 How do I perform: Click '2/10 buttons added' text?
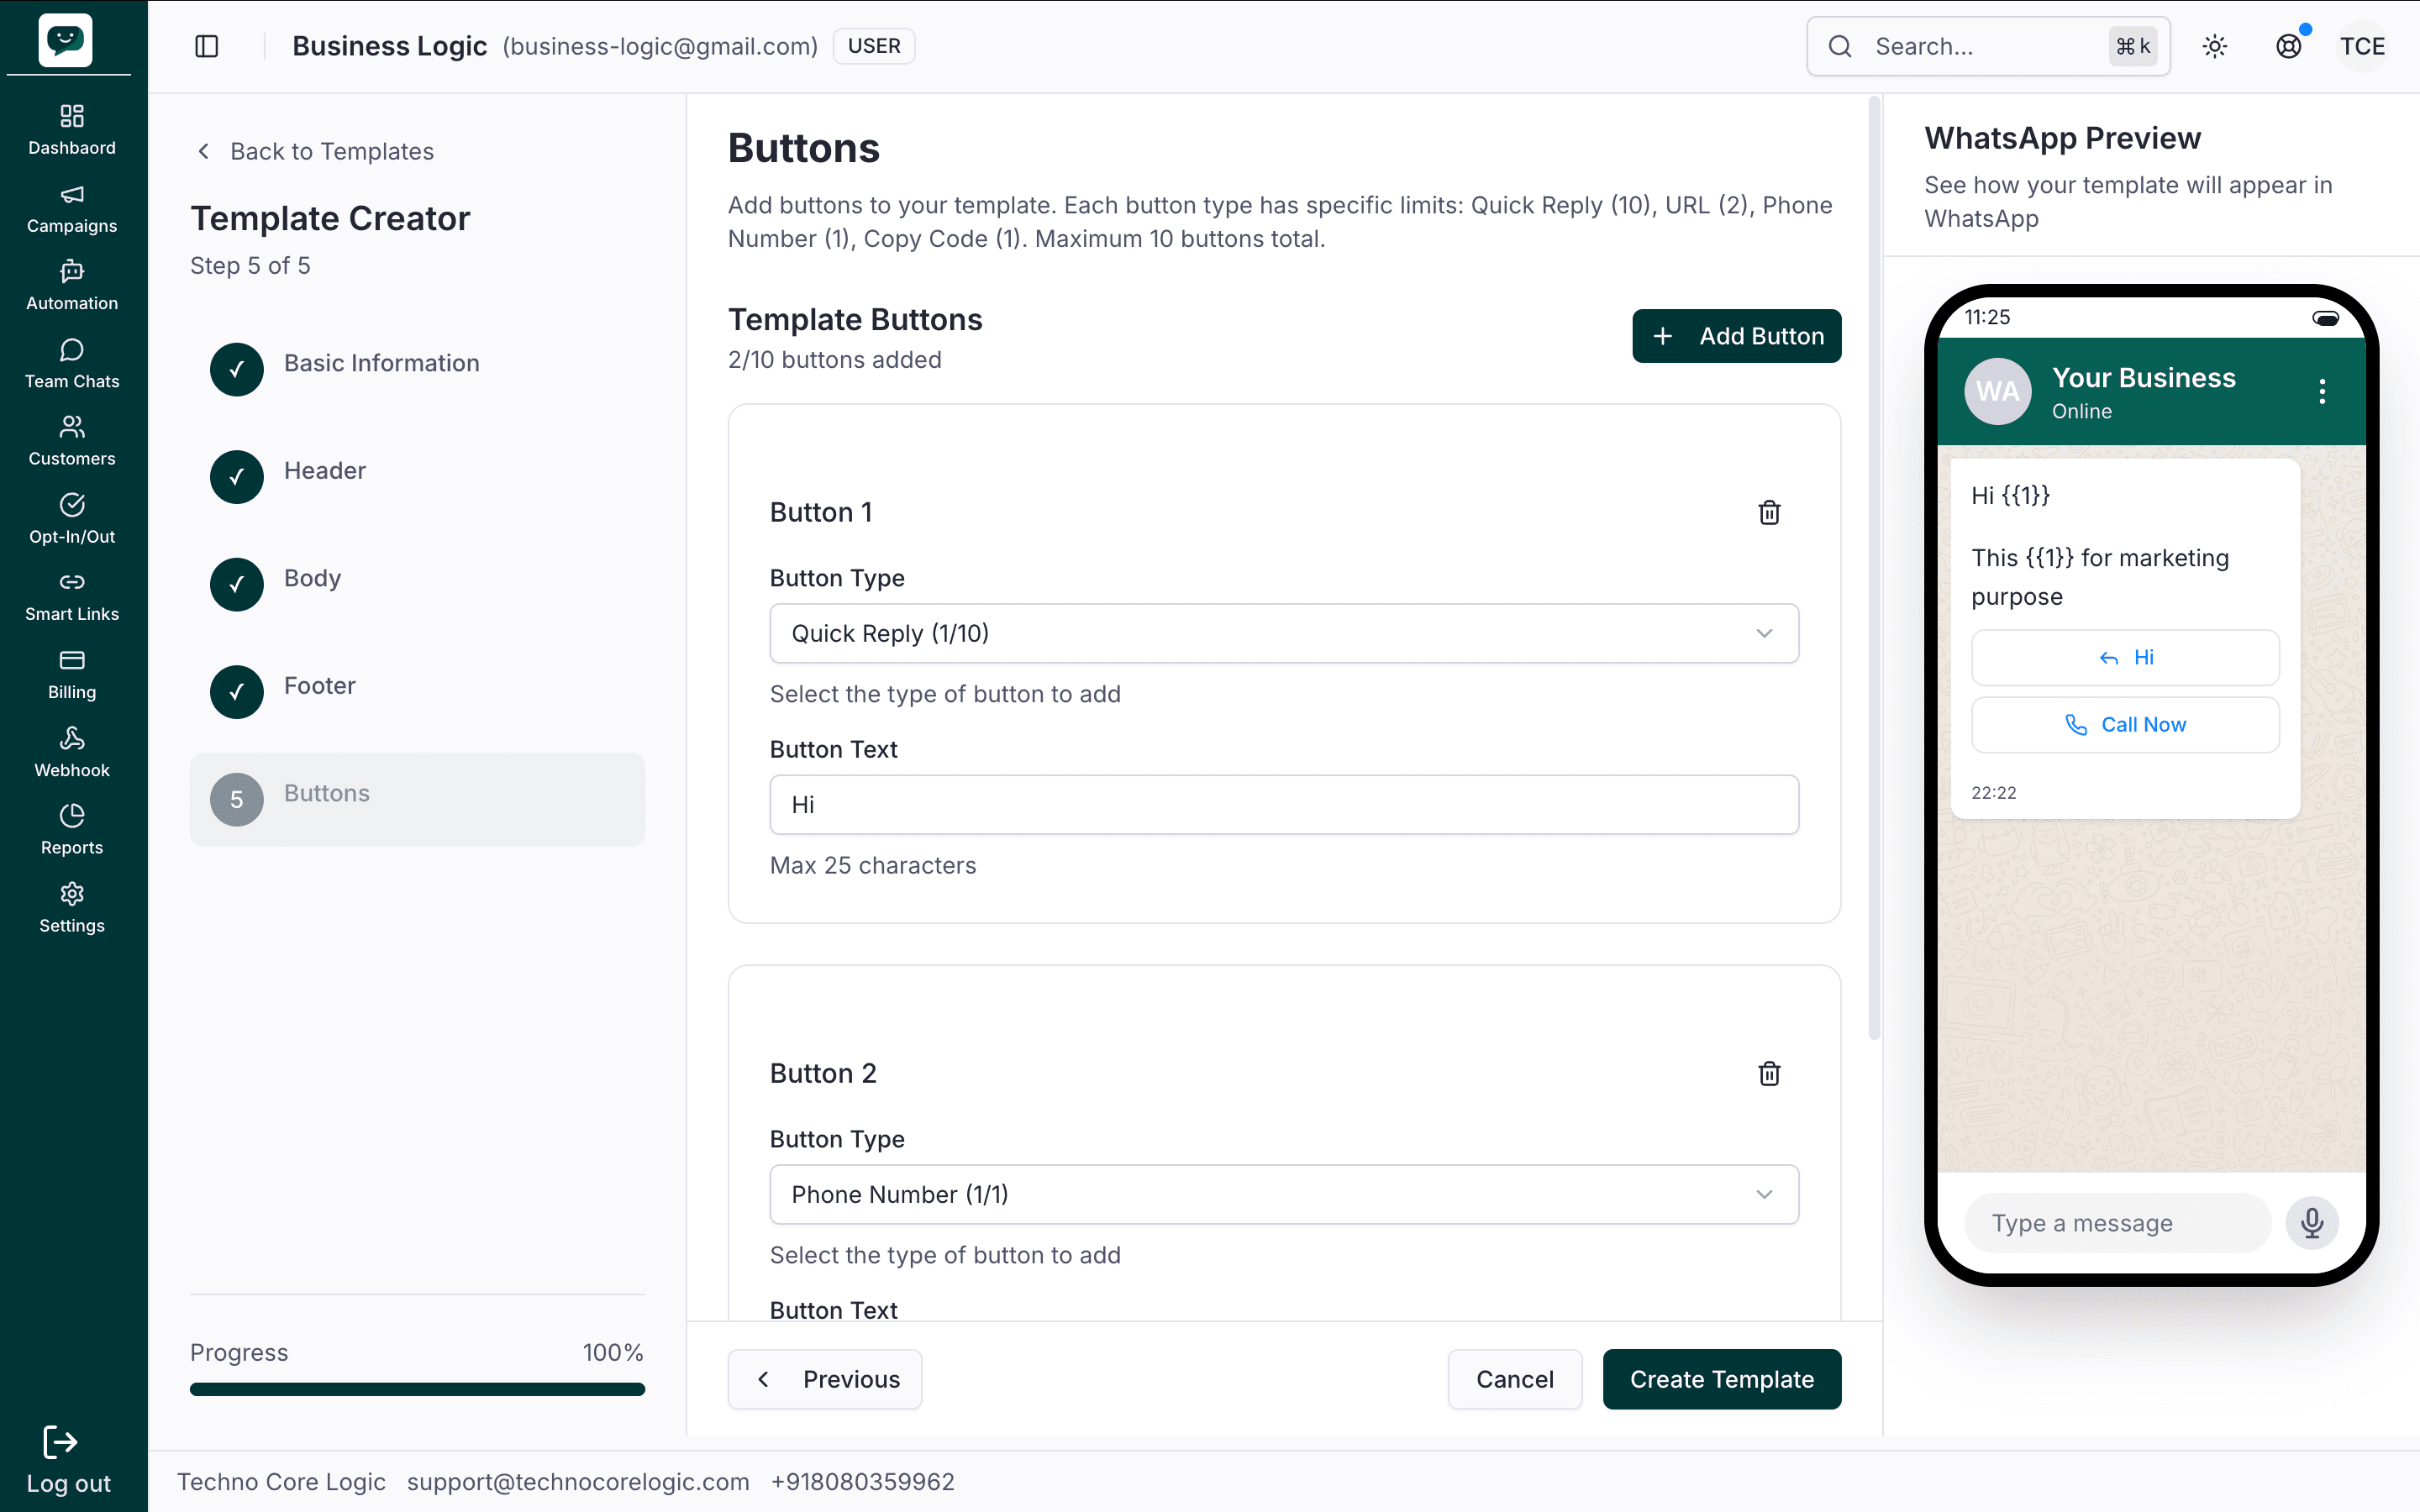[835, 359]
